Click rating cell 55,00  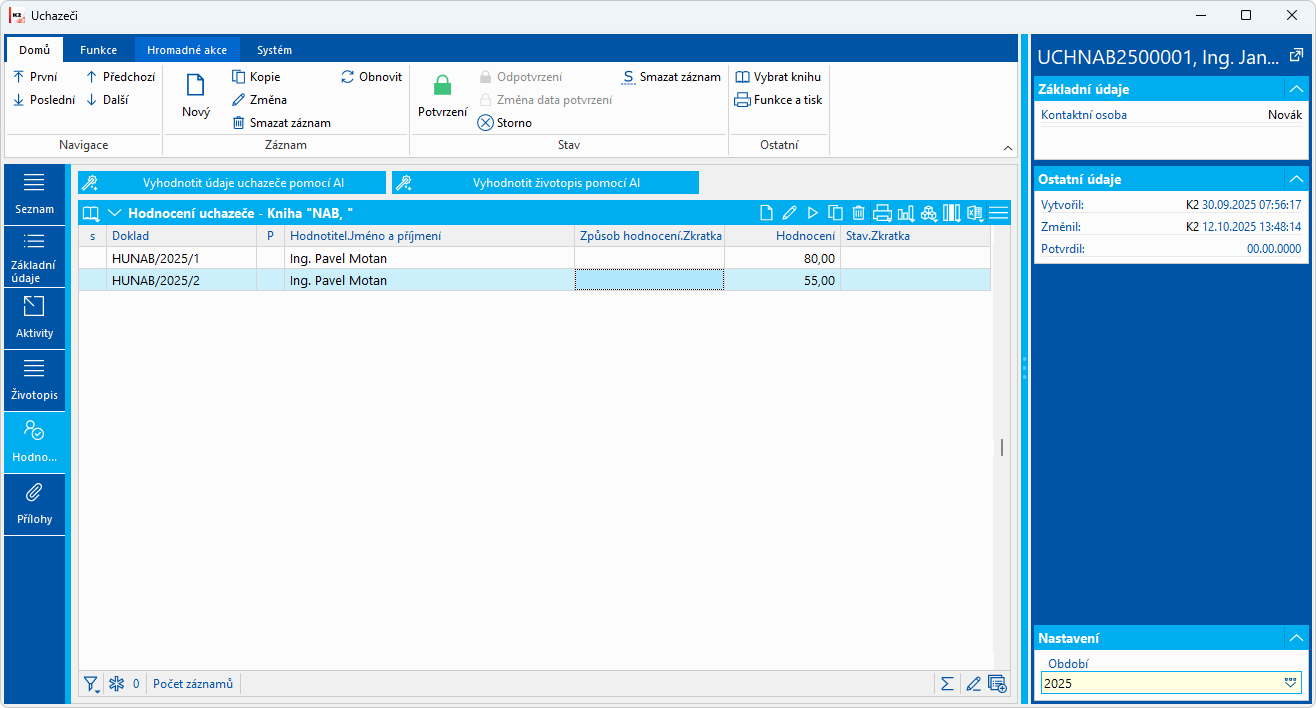(x=782, y=281)
